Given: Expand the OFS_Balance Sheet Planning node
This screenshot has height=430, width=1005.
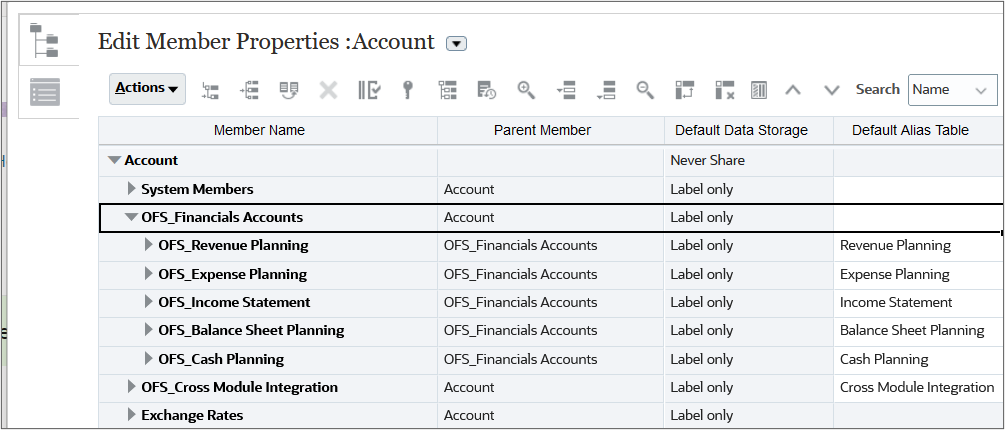Looking at the screenshot, I should [149, 331].
